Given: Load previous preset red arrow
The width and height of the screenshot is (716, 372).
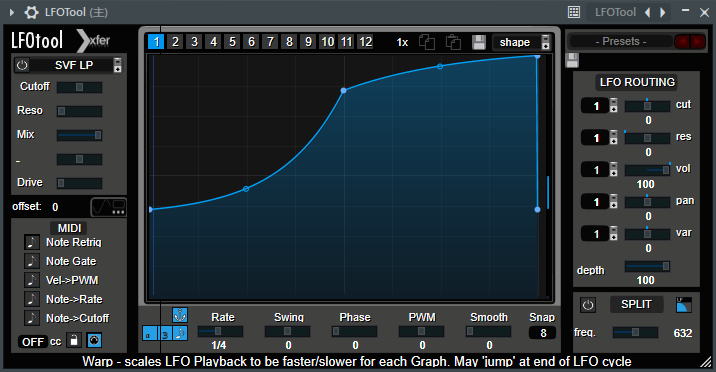Looking at the screenshot, I should click(x=683, y=42).
